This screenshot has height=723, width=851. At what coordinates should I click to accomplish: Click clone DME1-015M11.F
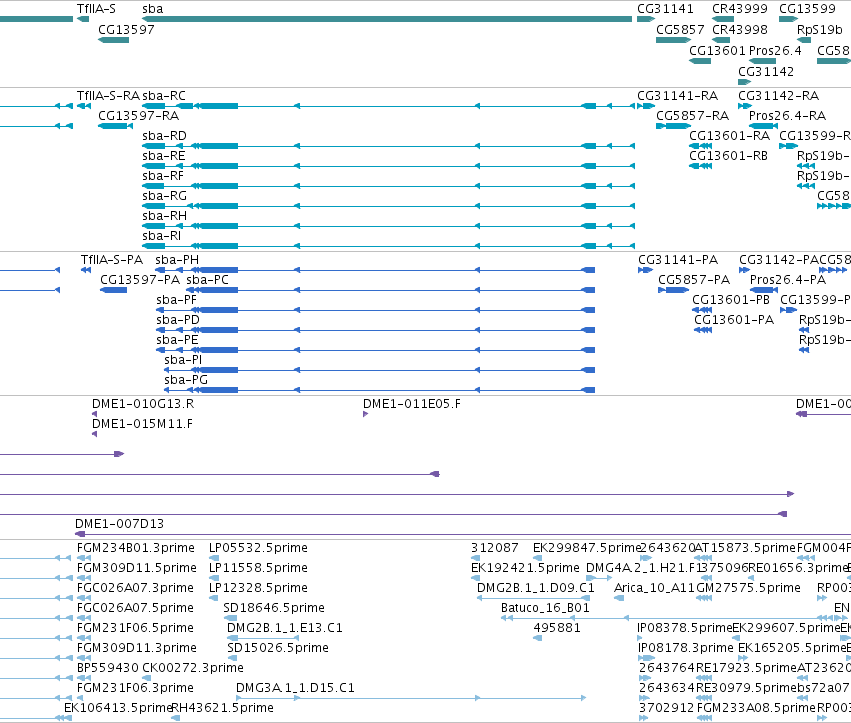point(142,424)
